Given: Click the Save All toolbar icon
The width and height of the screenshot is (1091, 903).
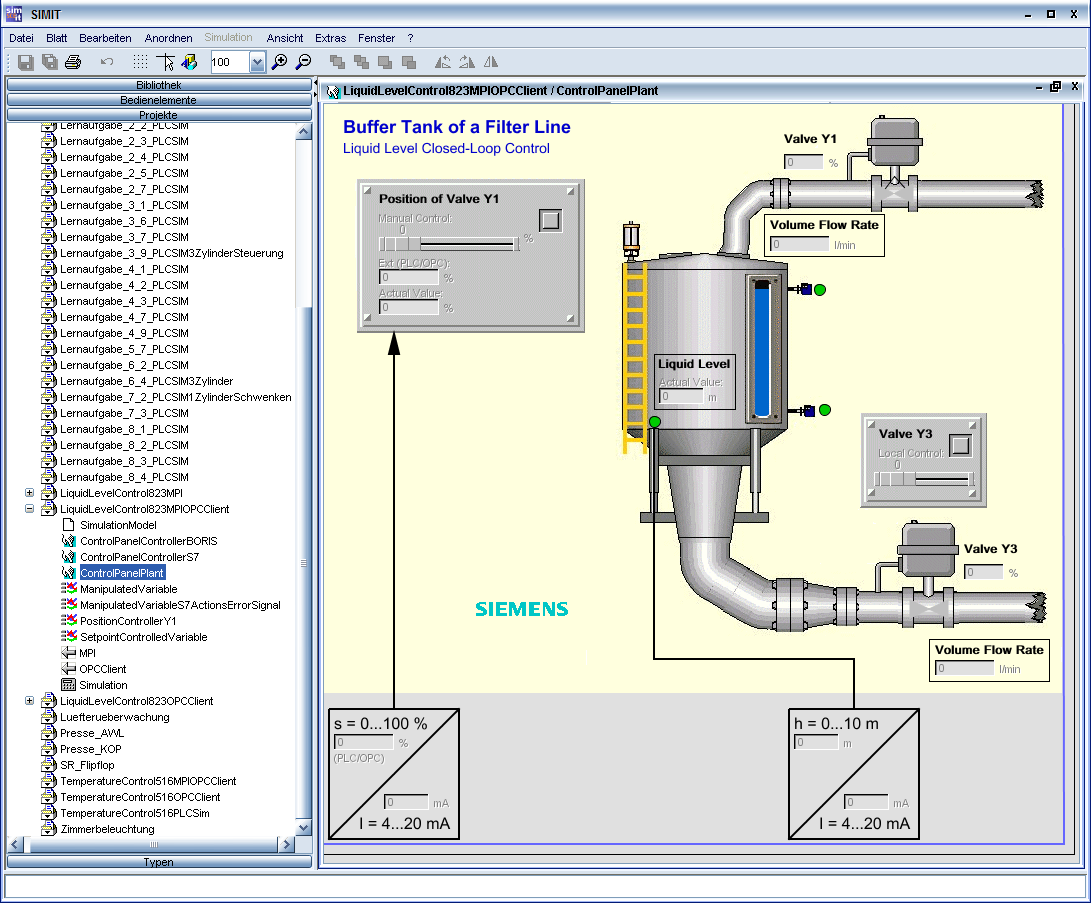Looking at the screenshot, I should coord(49,62).
